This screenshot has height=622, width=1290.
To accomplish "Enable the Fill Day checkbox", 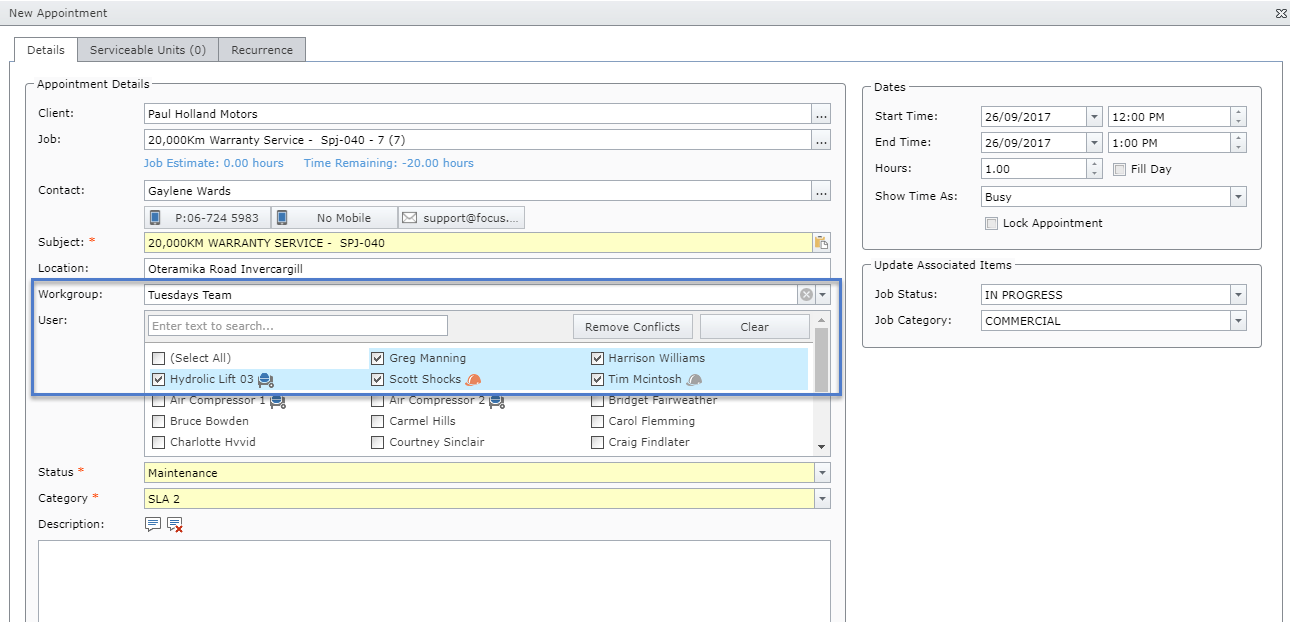I will pos(1119,170).
